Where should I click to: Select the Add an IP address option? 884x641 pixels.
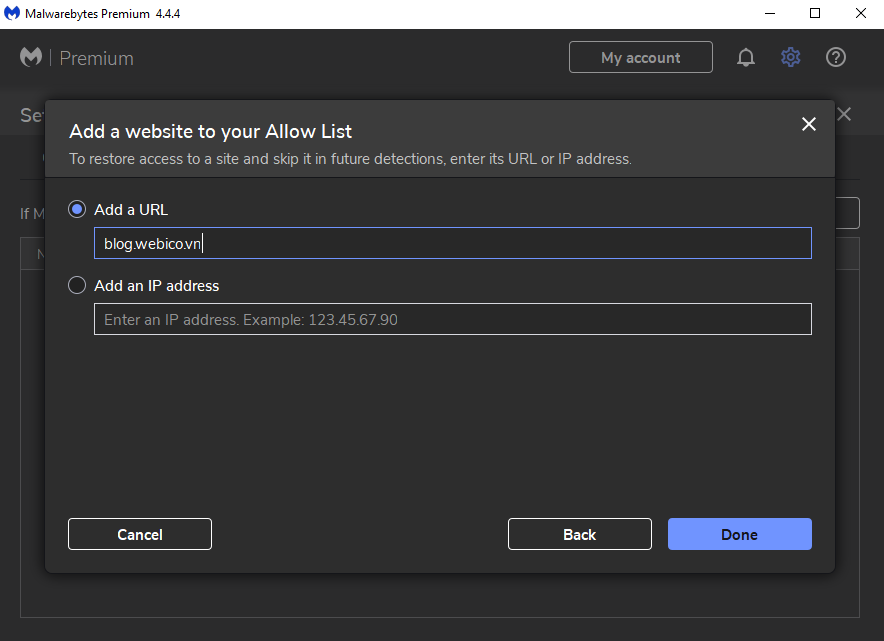coord(77,285)
